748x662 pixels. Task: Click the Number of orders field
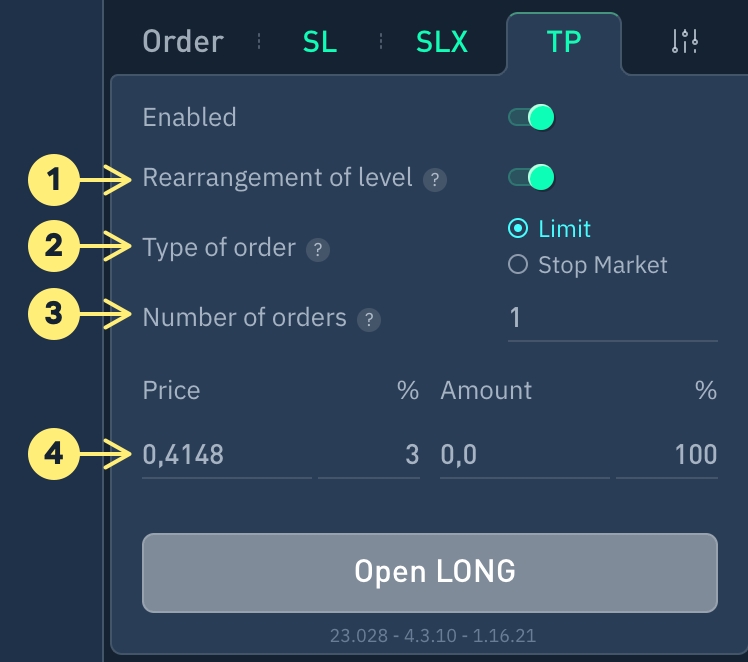coord(613,319)
